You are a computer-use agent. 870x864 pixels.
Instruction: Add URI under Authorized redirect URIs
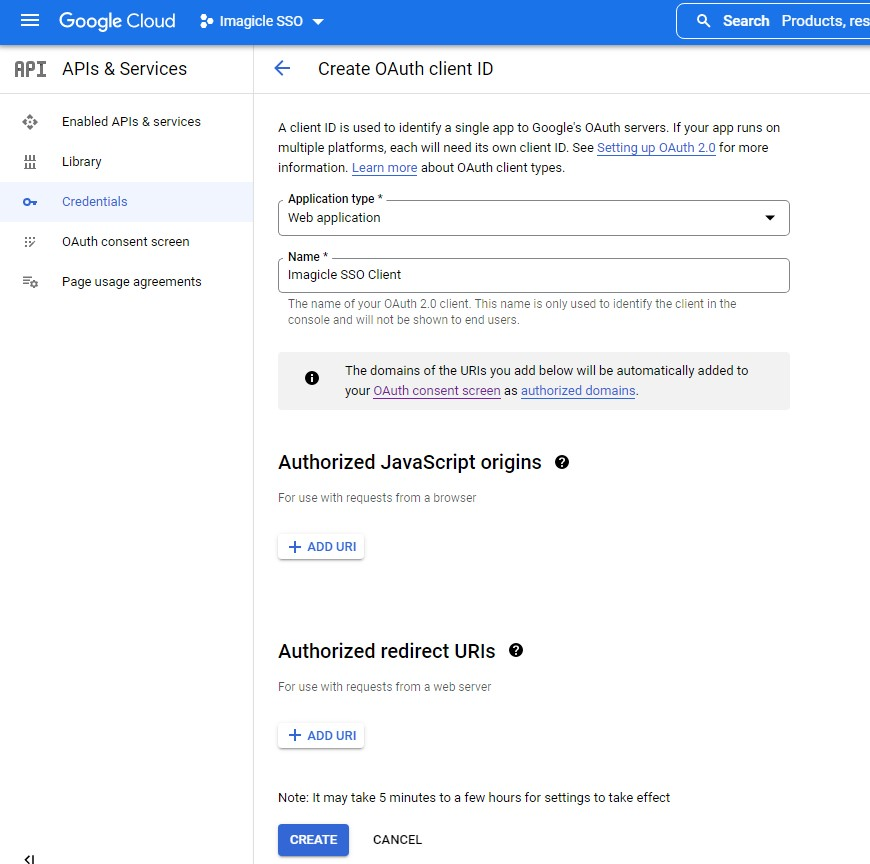[321, 735]
